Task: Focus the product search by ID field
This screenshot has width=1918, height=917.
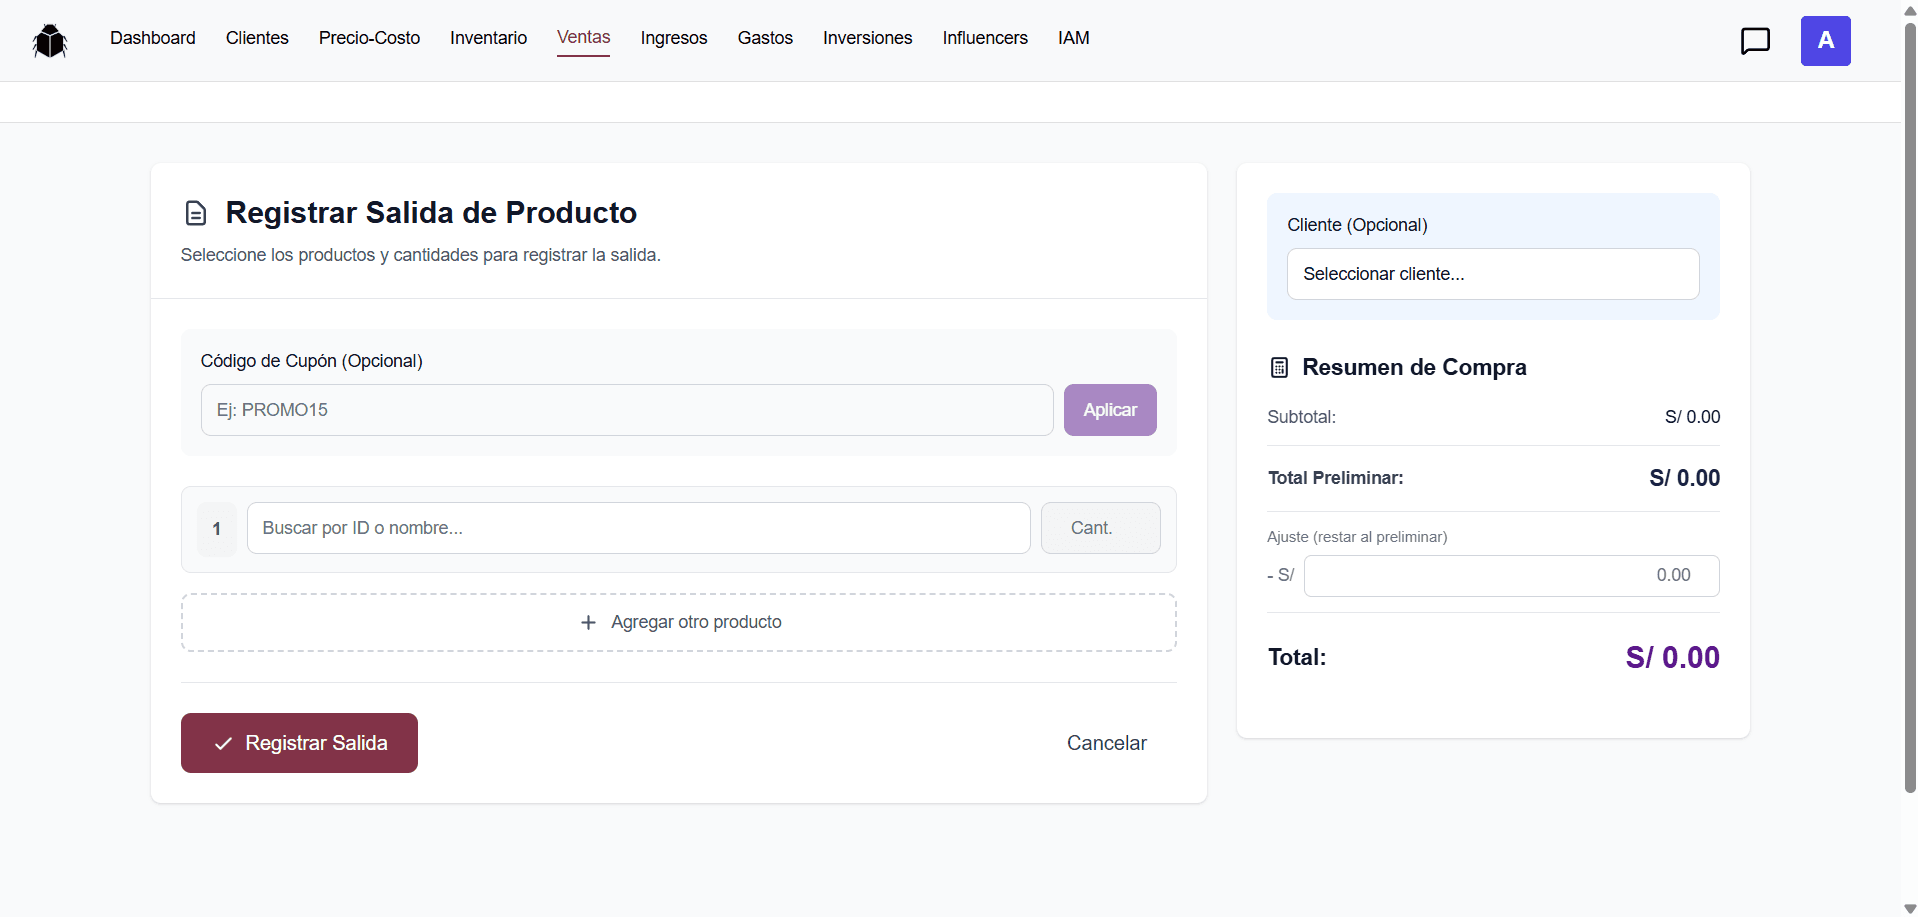Action: point(638,528)
